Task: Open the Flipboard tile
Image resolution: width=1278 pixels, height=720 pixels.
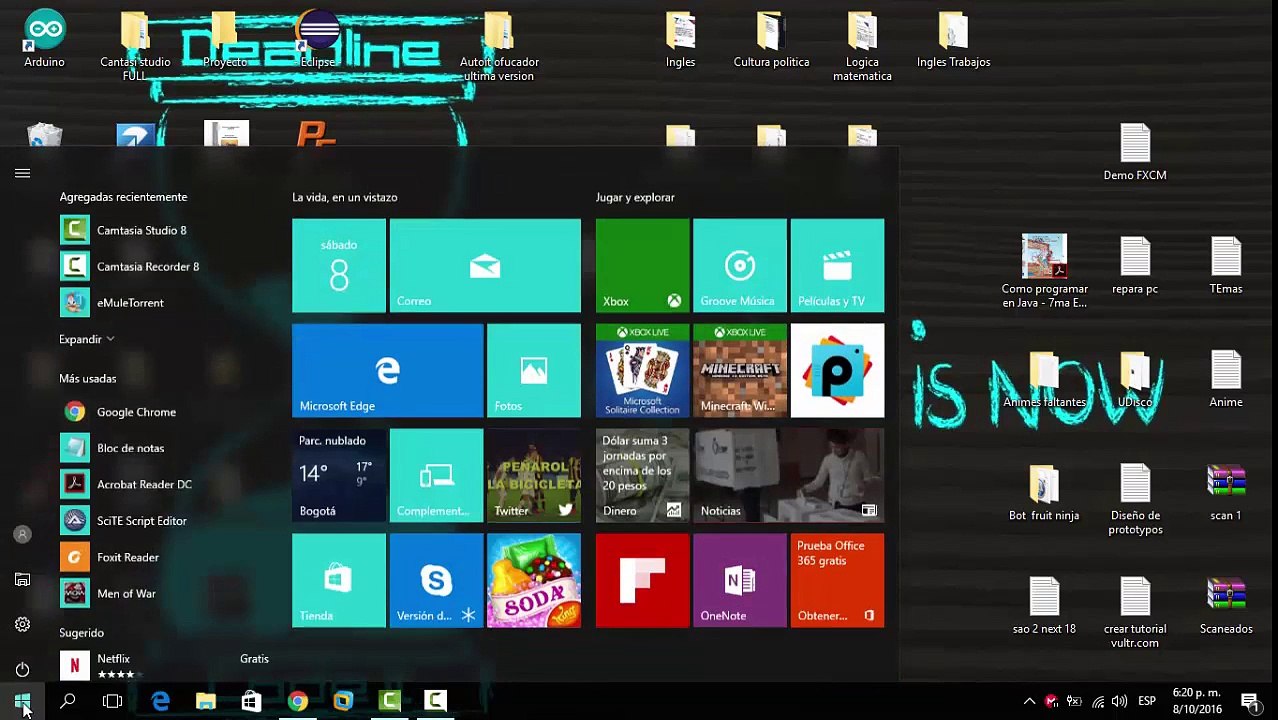Action: coord(642,580)
